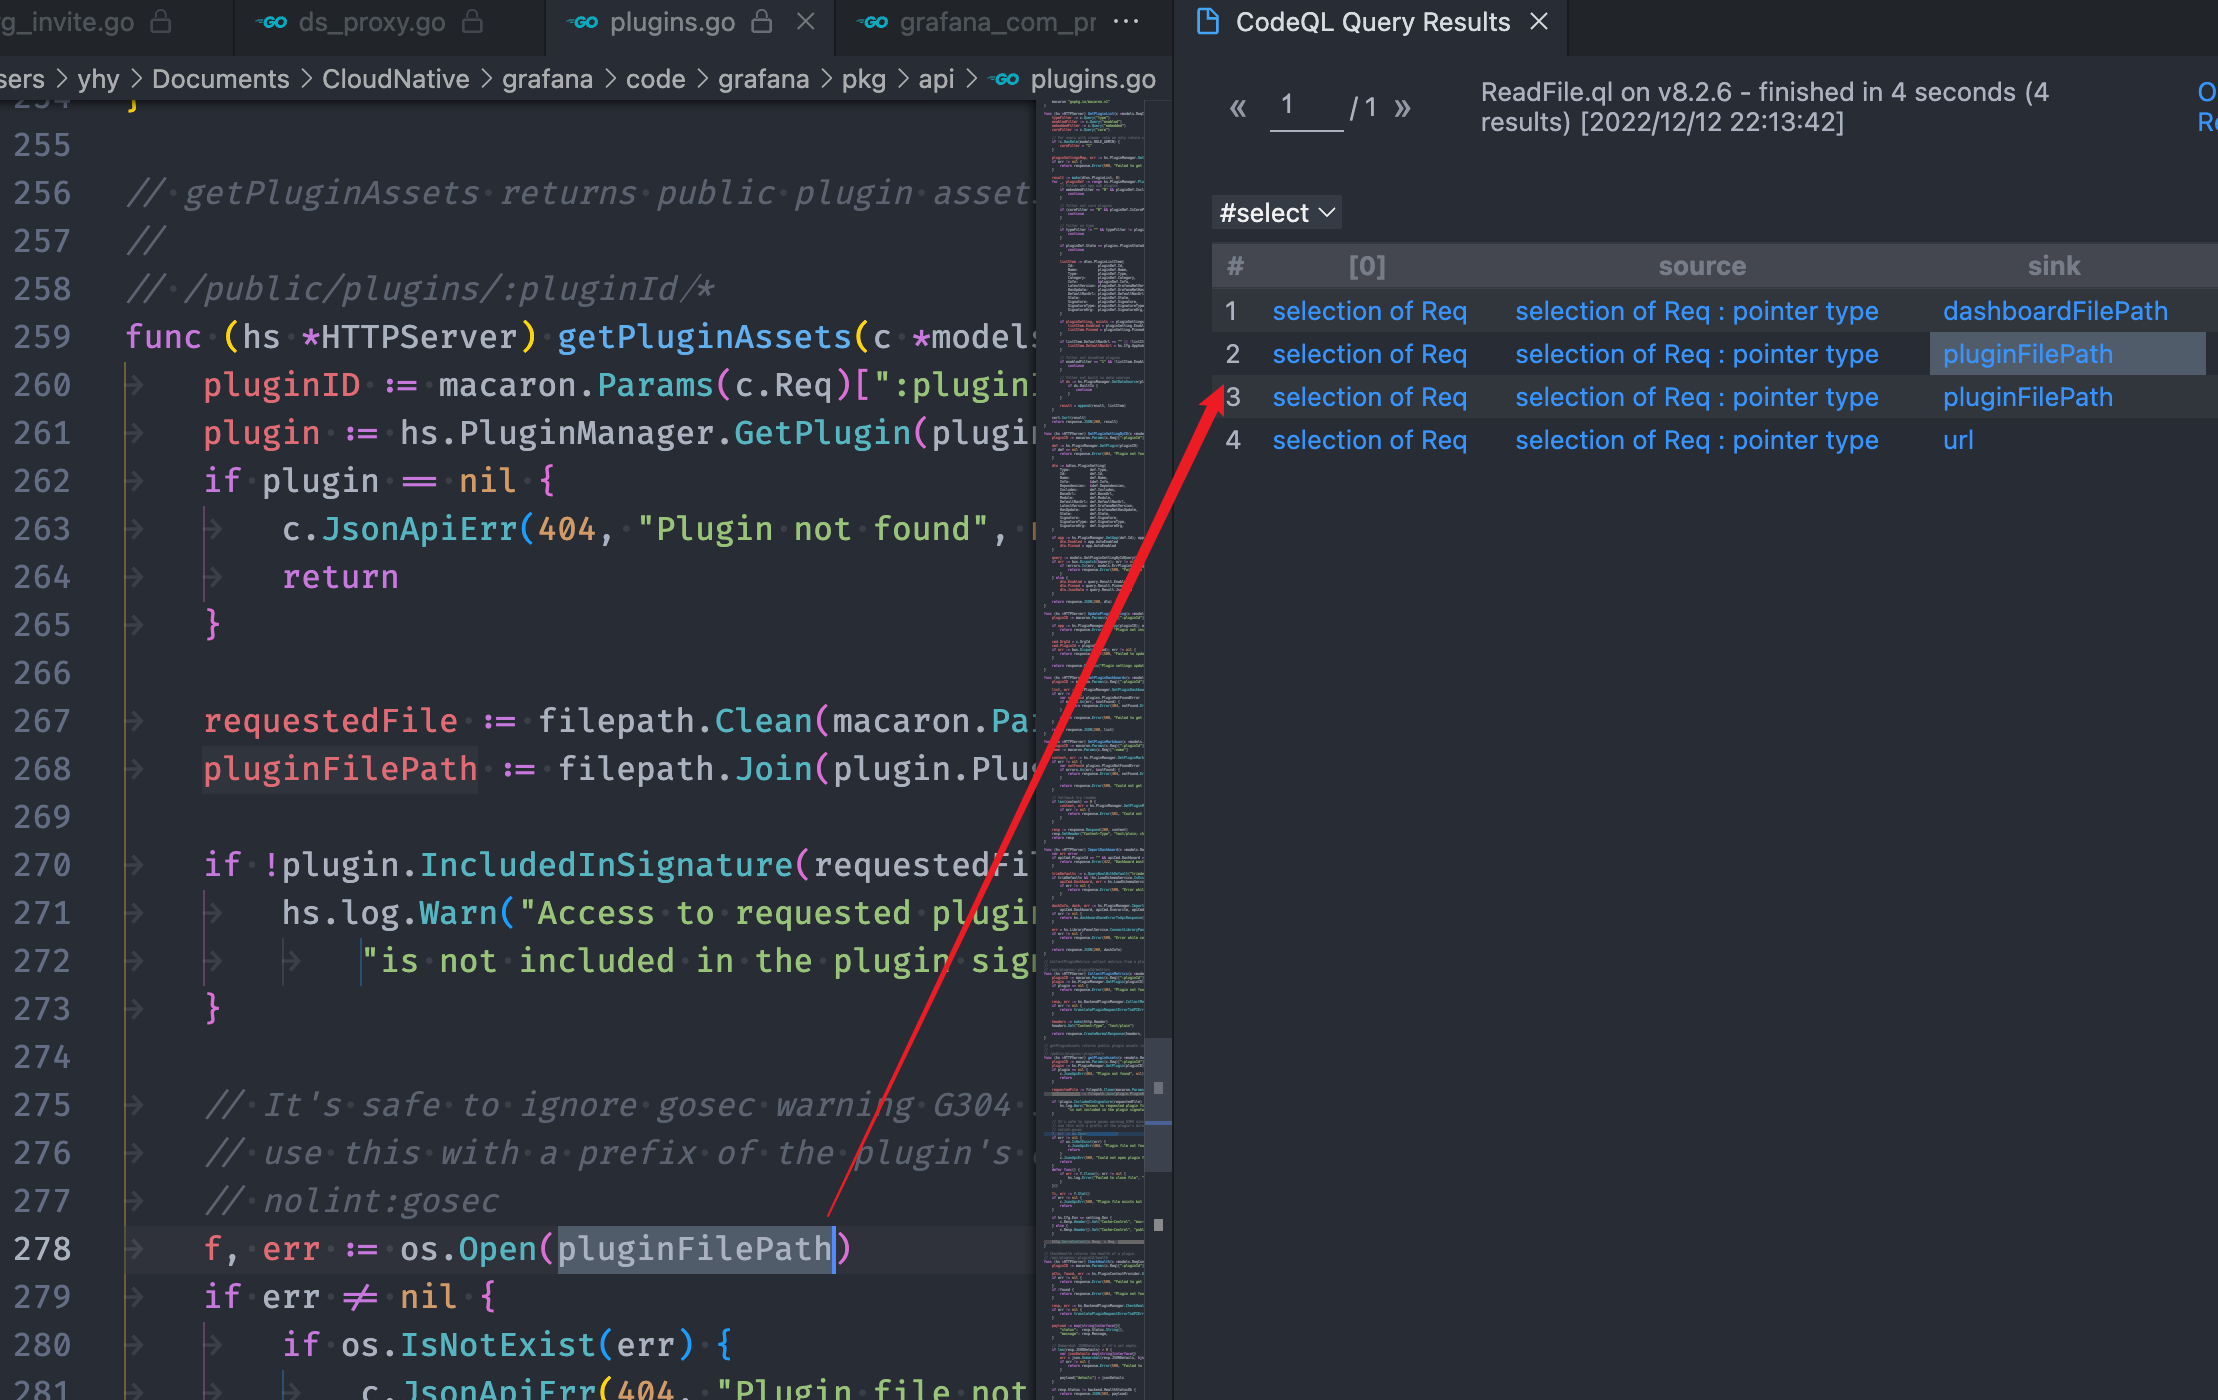This screenshot has height=1400, width=2218.
Task: Go to previous results page arrow
Action: coord(1238,108)
